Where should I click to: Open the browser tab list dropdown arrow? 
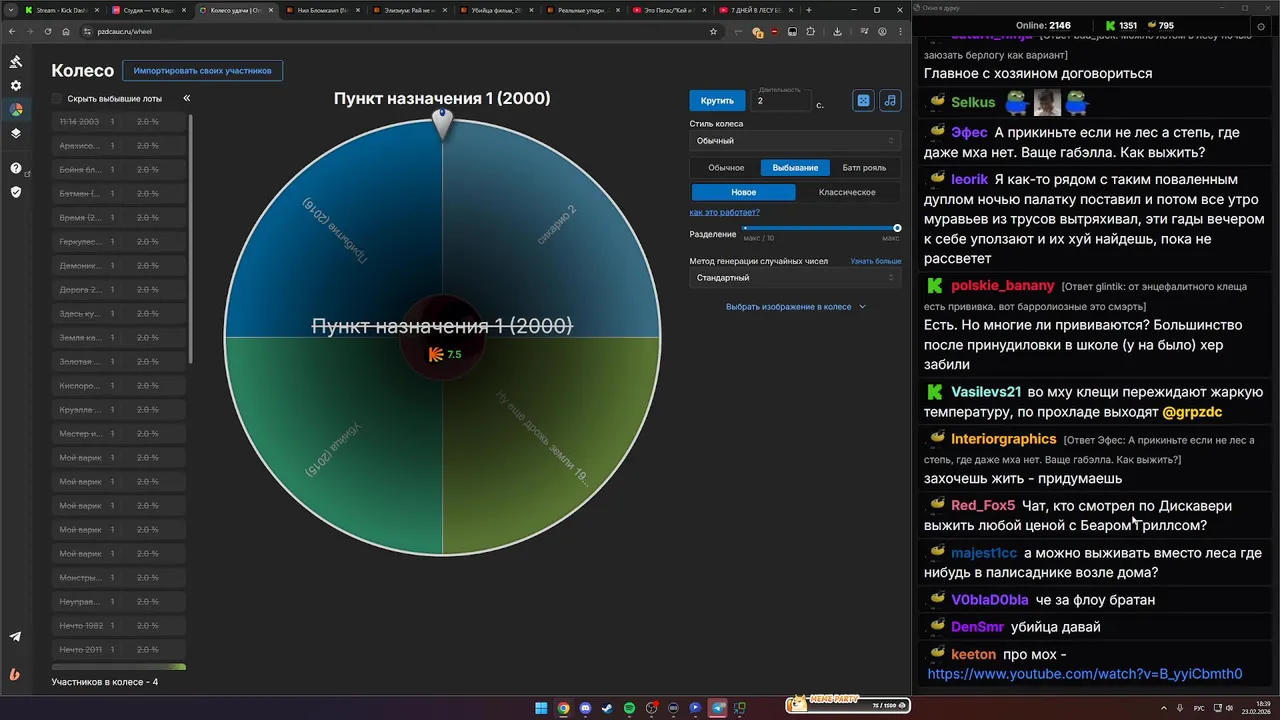click(12, 10)
